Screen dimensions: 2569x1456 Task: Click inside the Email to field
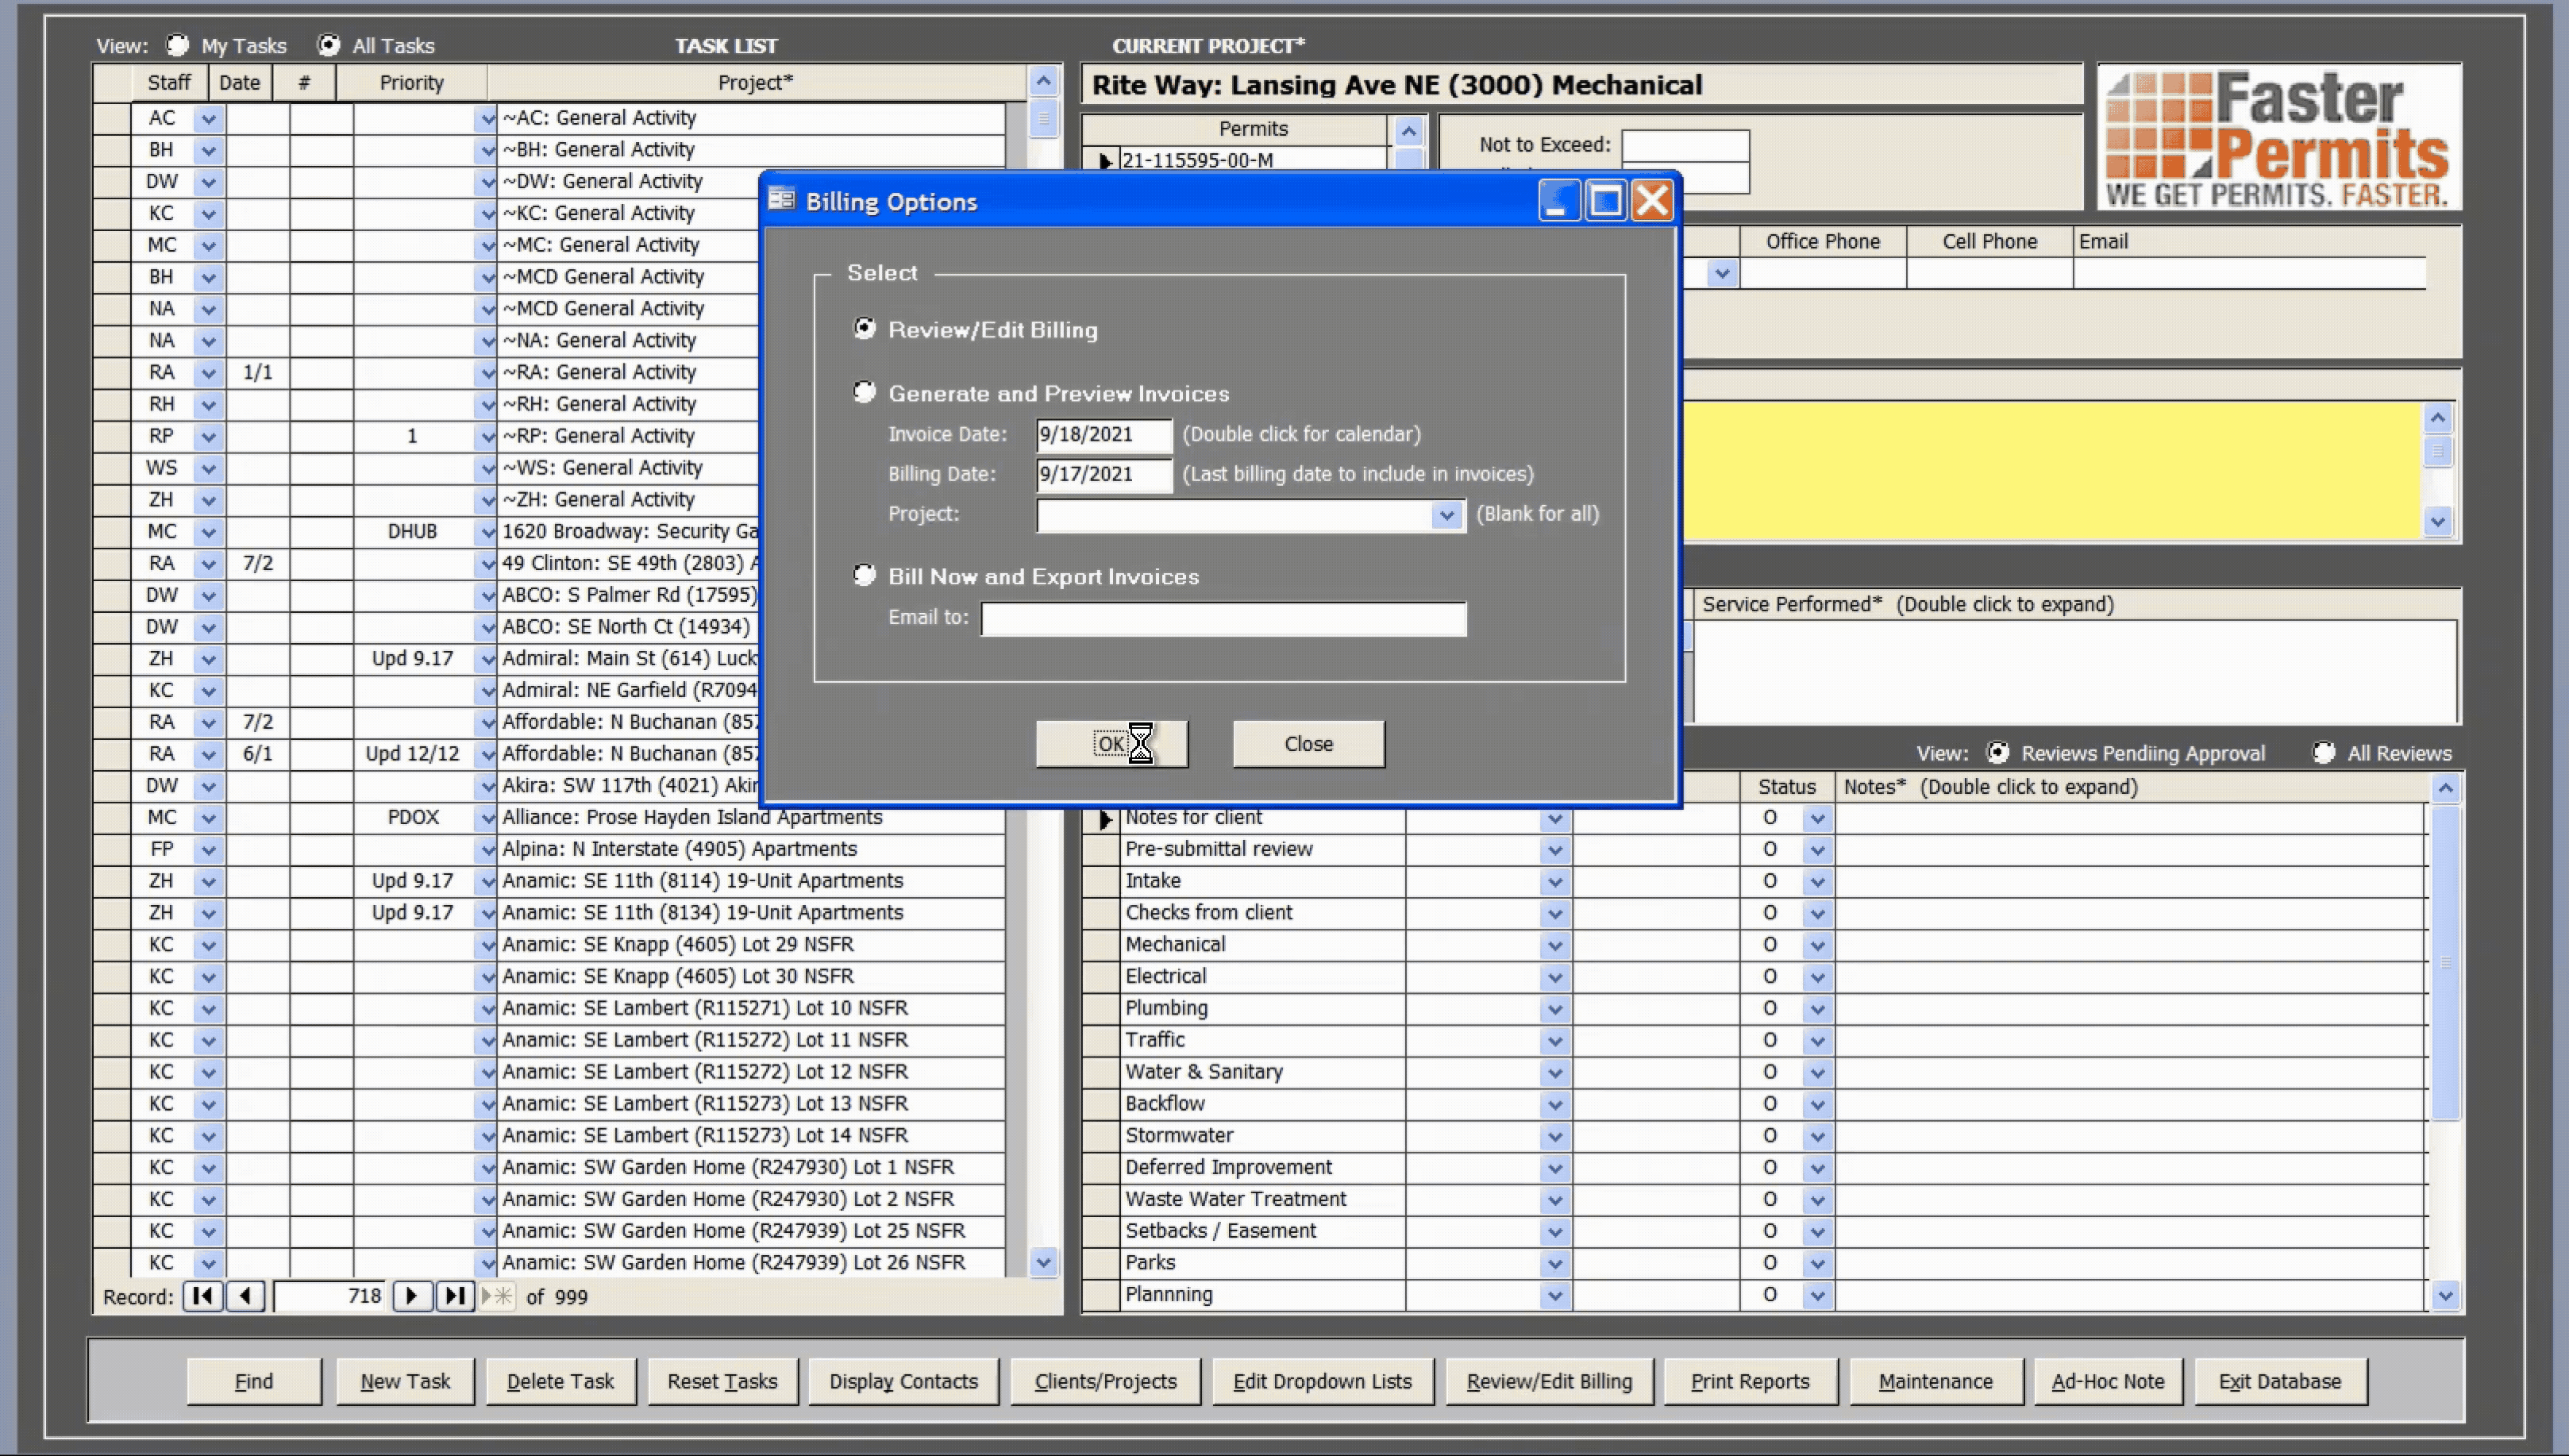(1221, 618)
